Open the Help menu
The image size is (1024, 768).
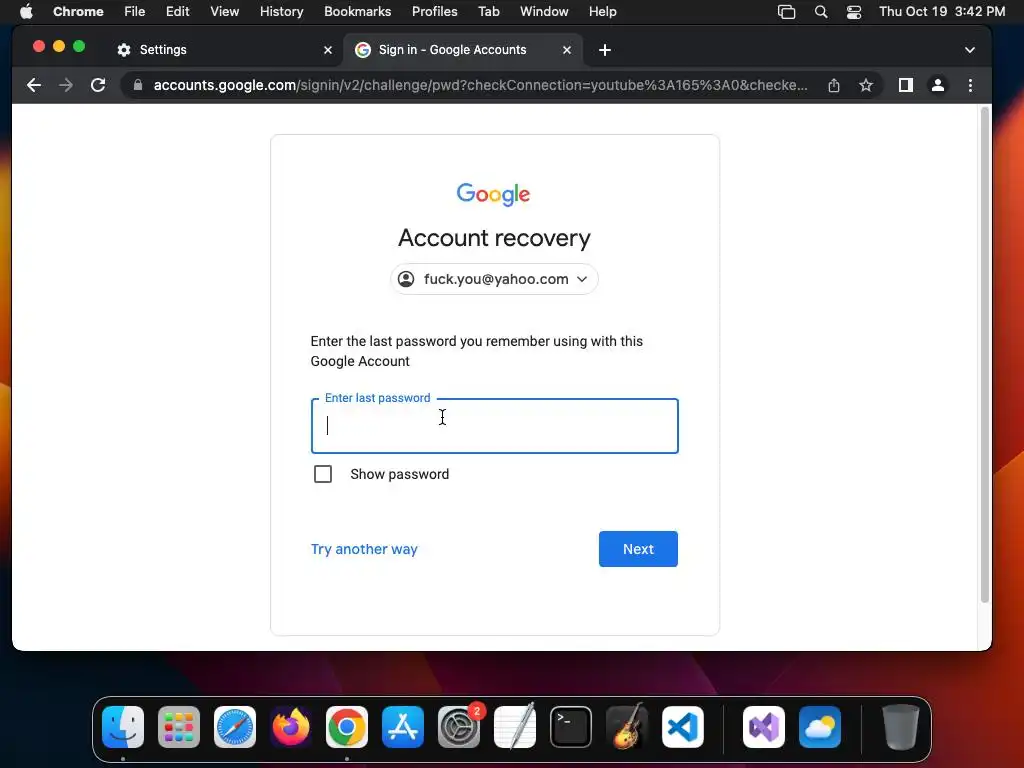pyautogui.click(x=602, y=12)
